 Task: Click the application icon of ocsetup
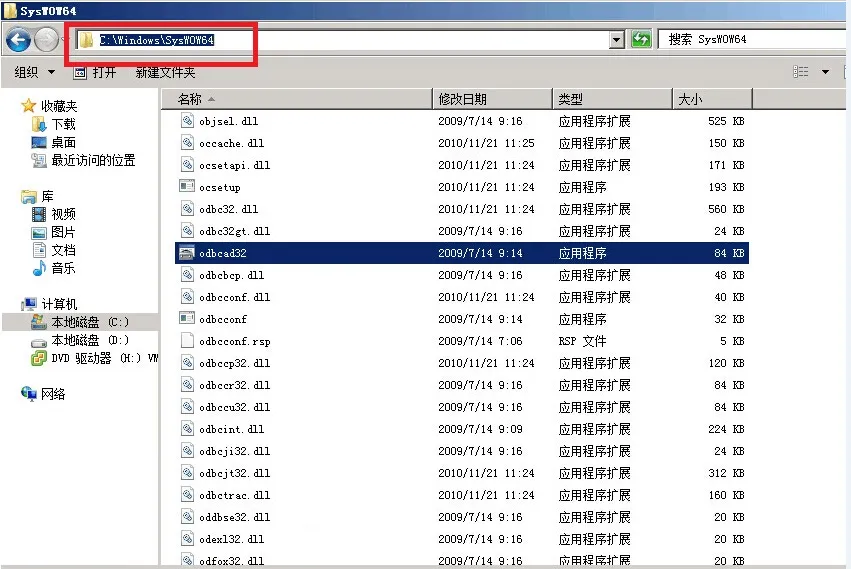click(x=187, y=186)
